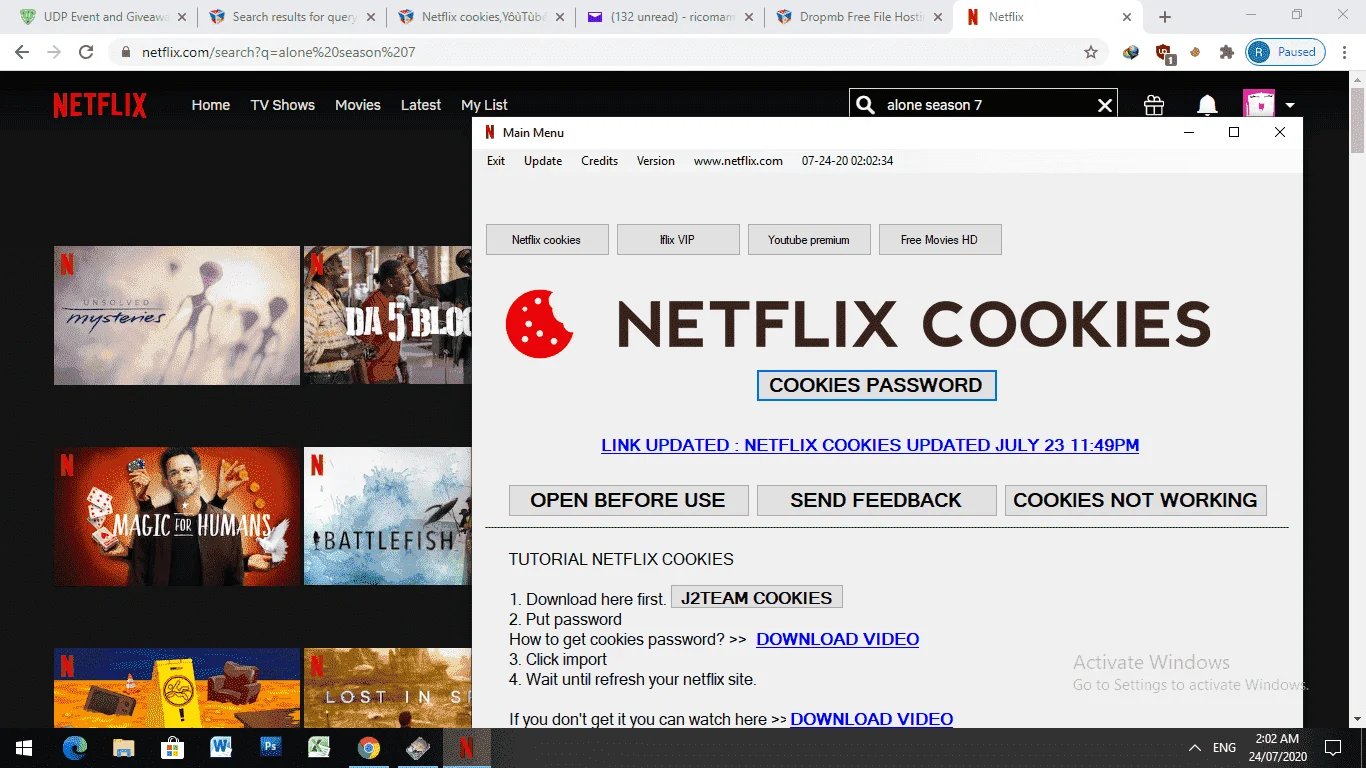The width and height of the screenshot is (1366, 768).
Task: Switch to Chrome in the taskbar
Action: (368, 748)
